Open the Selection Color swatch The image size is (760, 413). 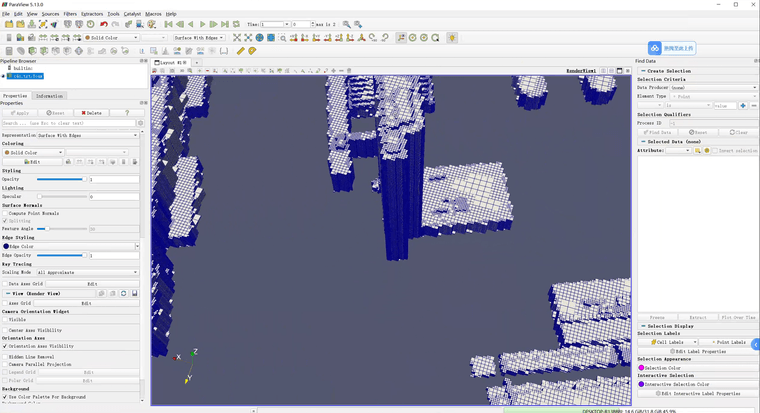pos(641,368)
